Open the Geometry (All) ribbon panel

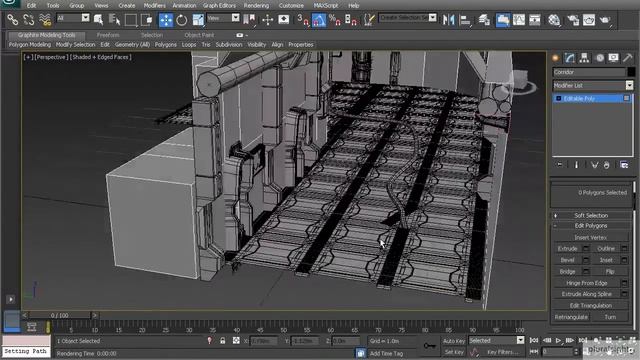click(132, 44)
